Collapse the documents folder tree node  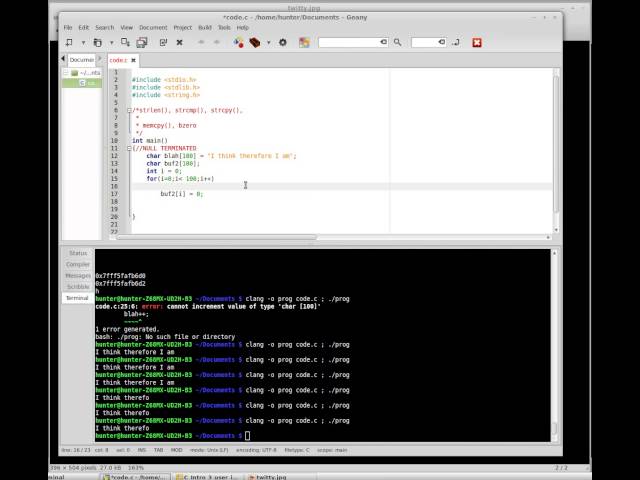pos(66,73)
